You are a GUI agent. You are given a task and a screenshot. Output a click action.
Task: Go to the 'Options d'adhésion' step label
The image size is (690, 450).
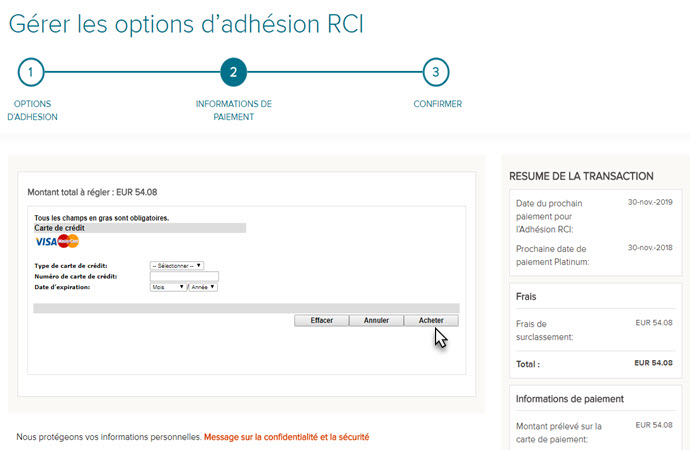point(32,110)
